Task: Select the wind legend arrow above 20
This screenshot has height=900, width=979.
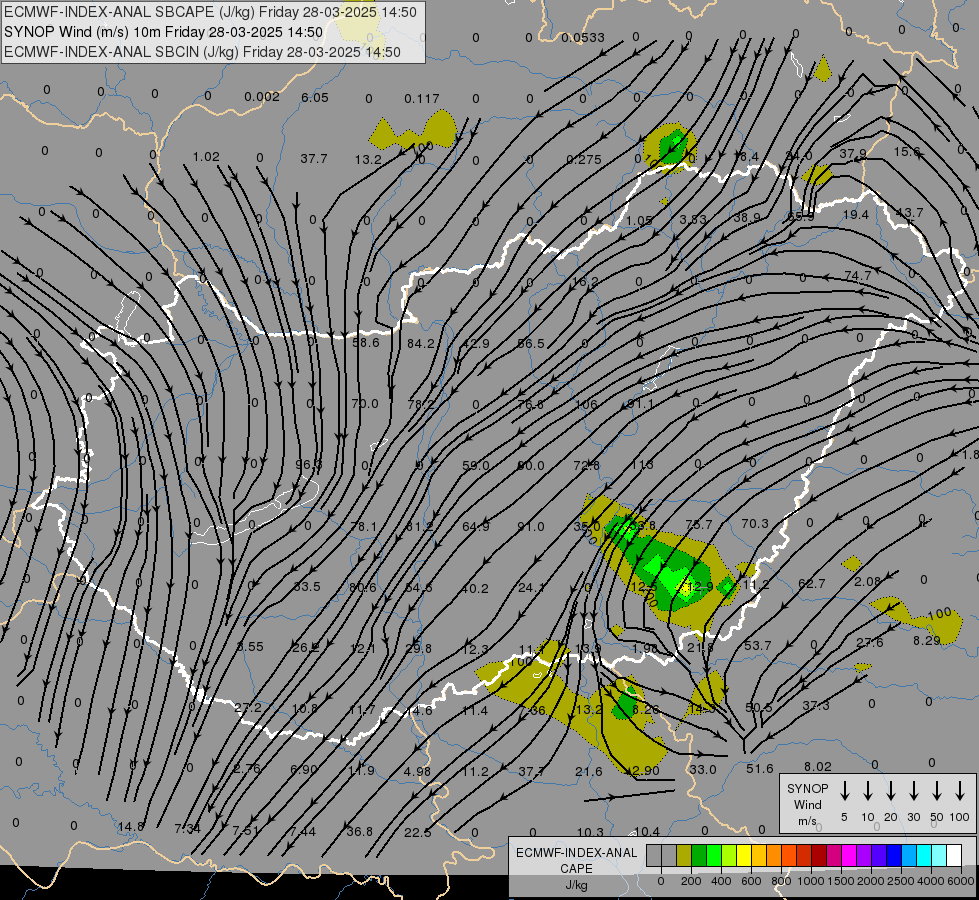Action: point(891,791)
